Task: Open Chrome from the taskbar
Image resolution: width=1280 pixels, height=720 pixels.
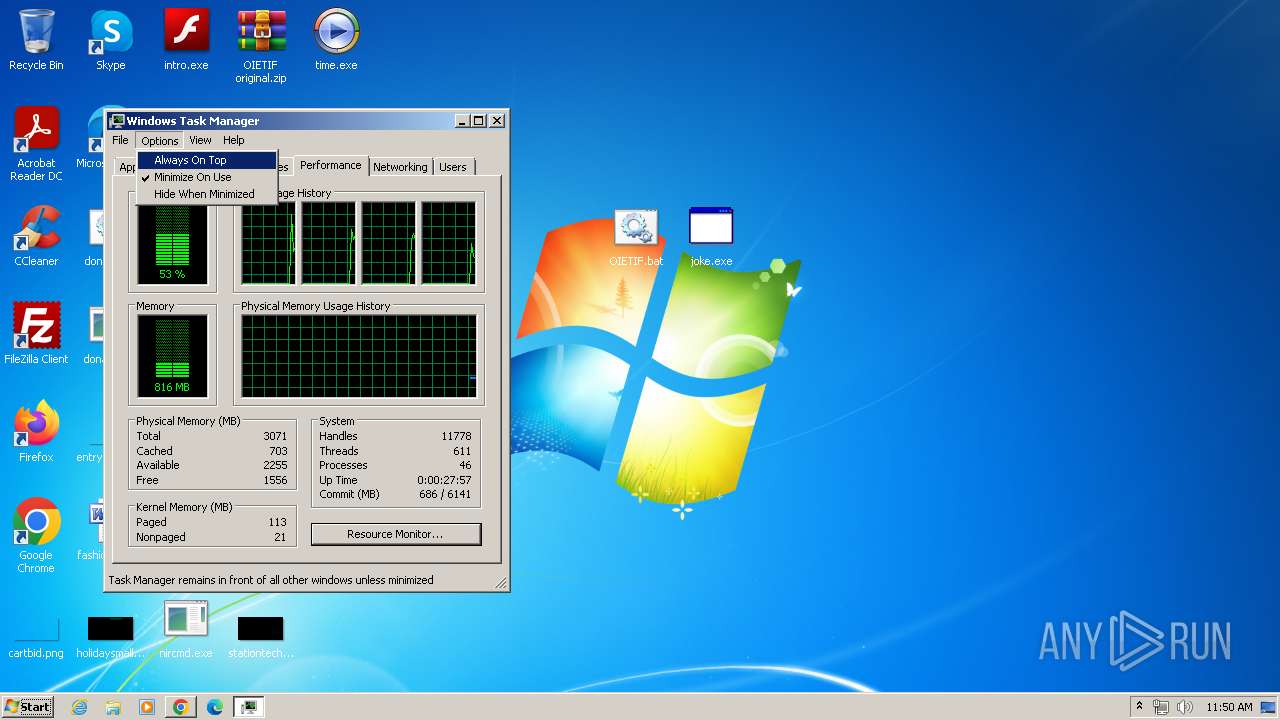Action: click(x=181, y=707)
